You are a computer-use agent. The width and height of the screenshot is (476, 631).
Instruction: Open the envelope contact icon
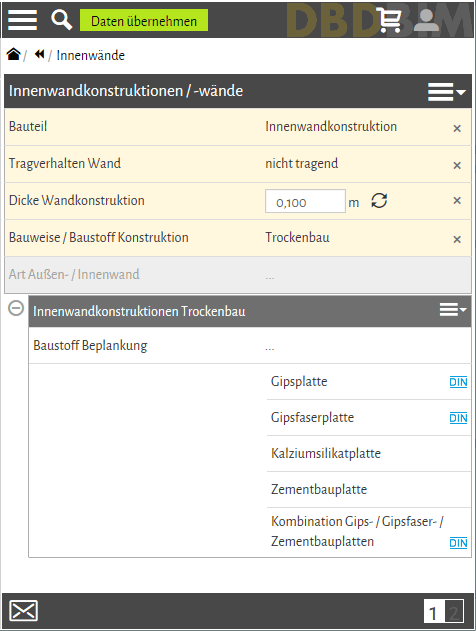click(23, 610)
